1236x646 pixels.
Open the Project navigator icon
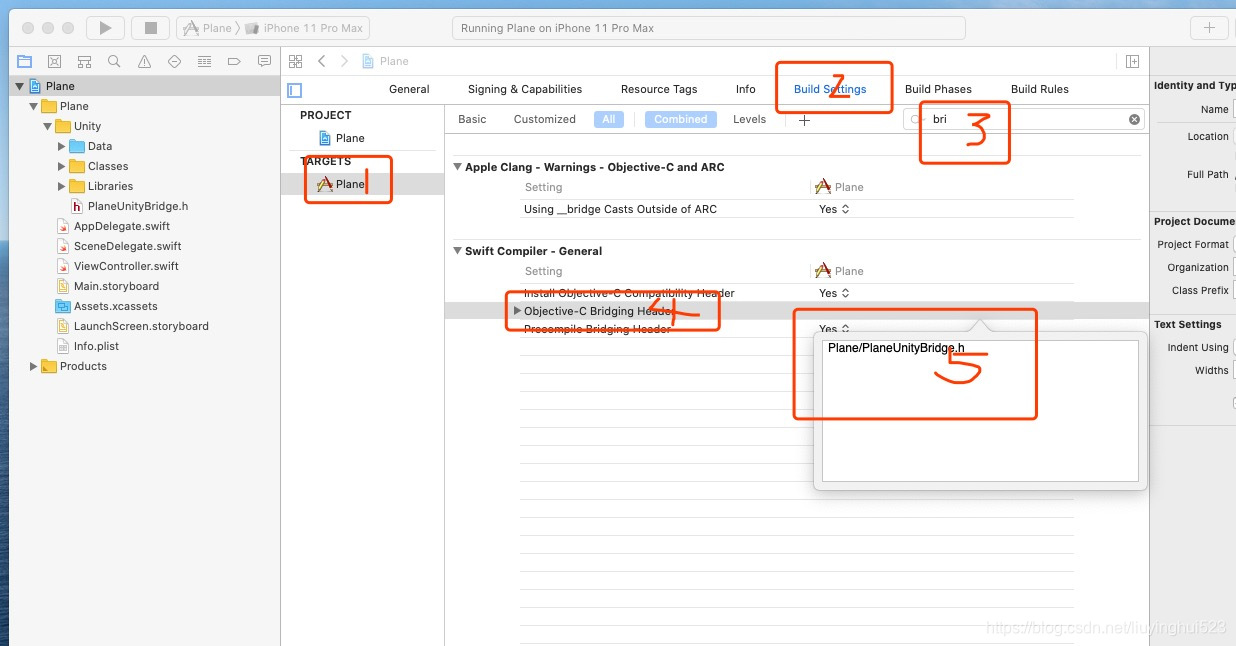tap(24, 61)
